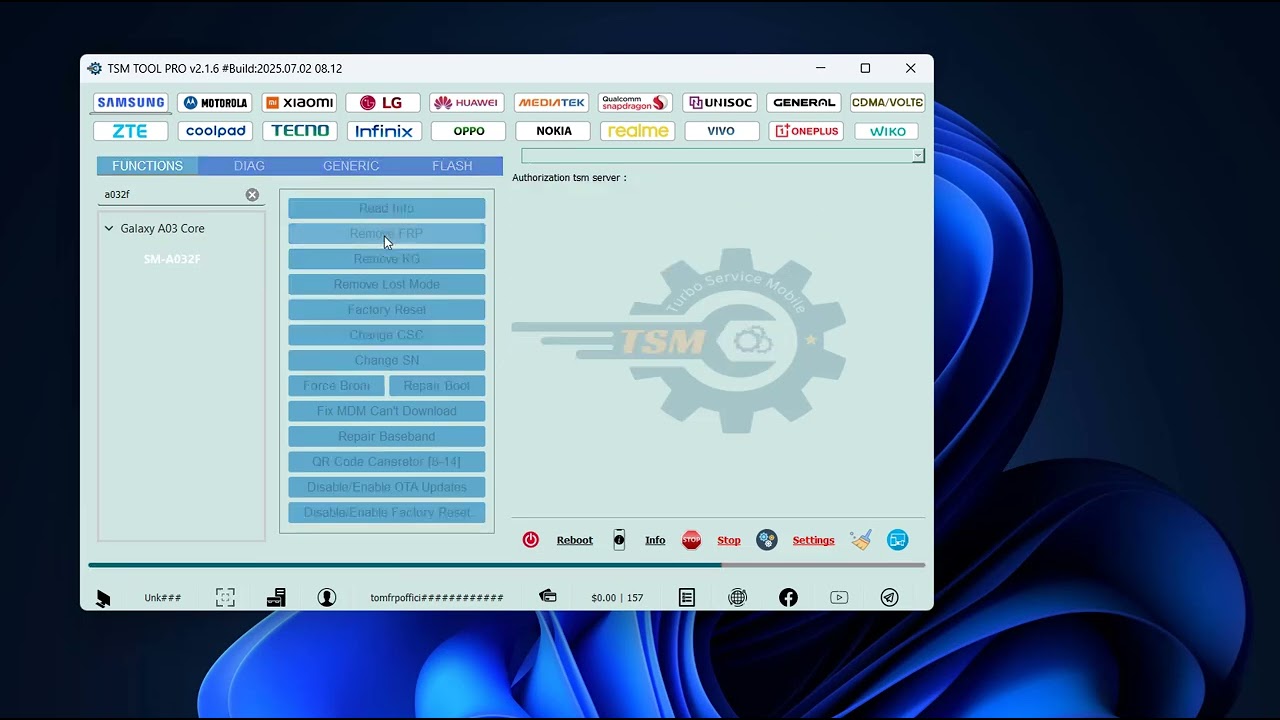Select the Huawei brand button
This screenshot has width=1280, height=720.
tap(467, 103)
